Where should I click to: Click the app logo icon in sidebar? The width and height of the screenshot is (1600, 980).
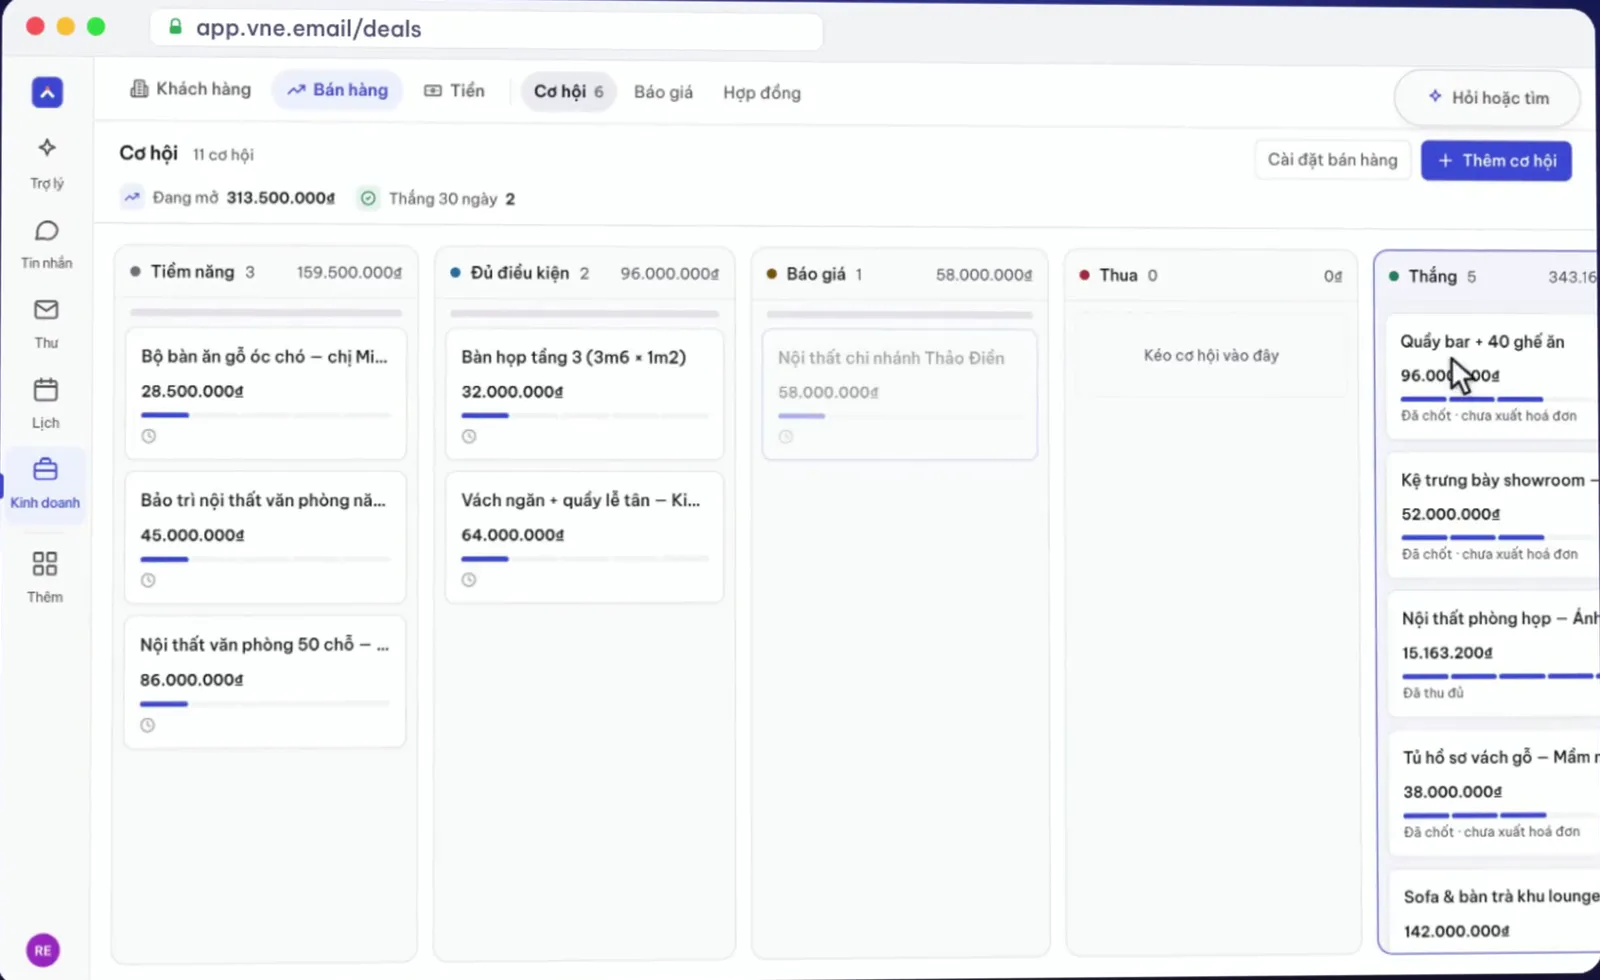pyautogui.click(x=47, y=92)
